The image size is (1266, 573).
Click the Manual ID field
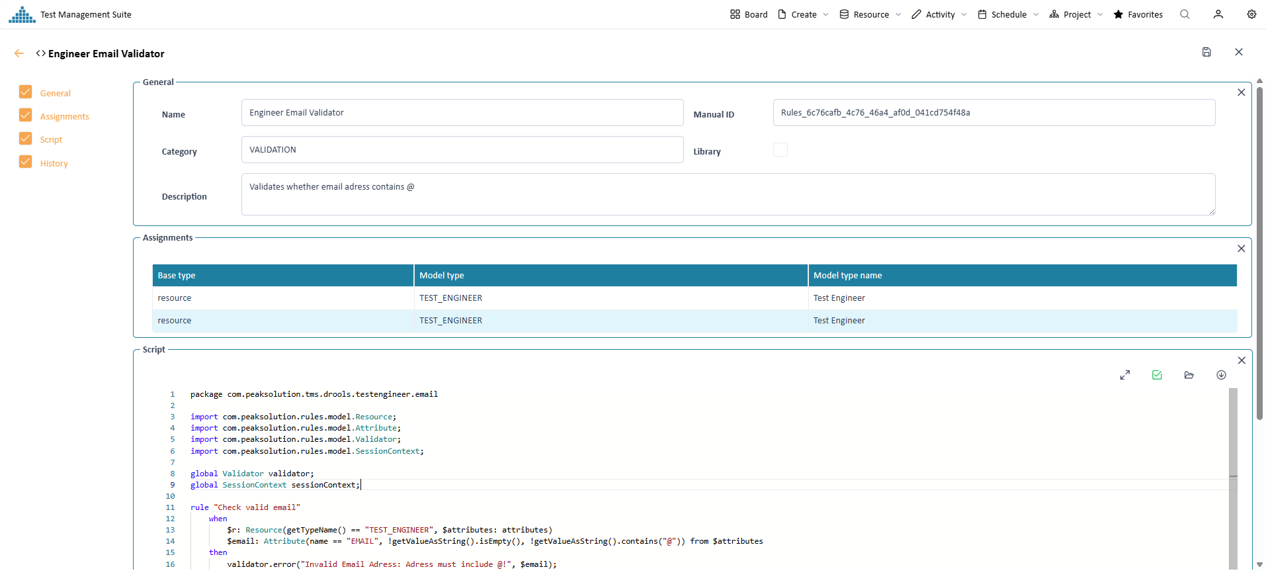[994, 112]
